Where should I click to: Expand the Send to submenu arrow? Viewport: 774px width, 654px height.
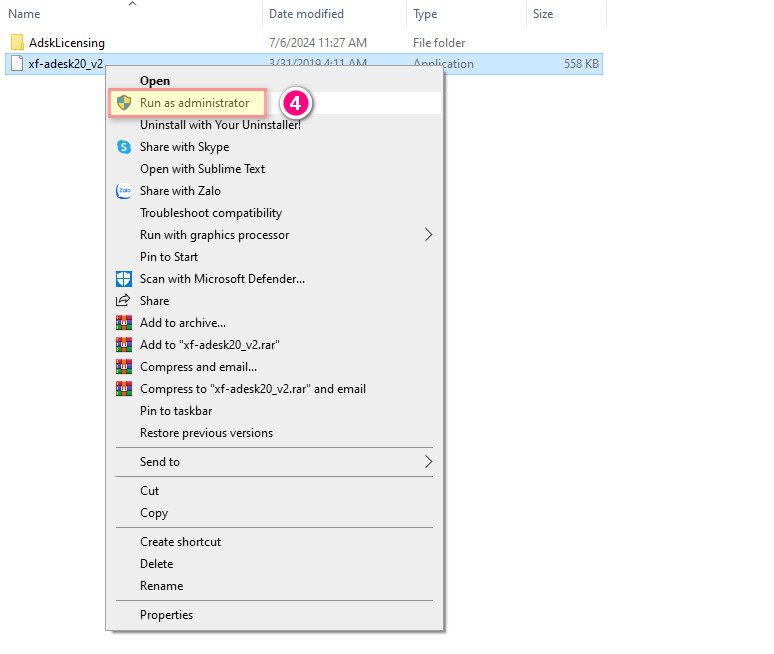coord(429,462)
